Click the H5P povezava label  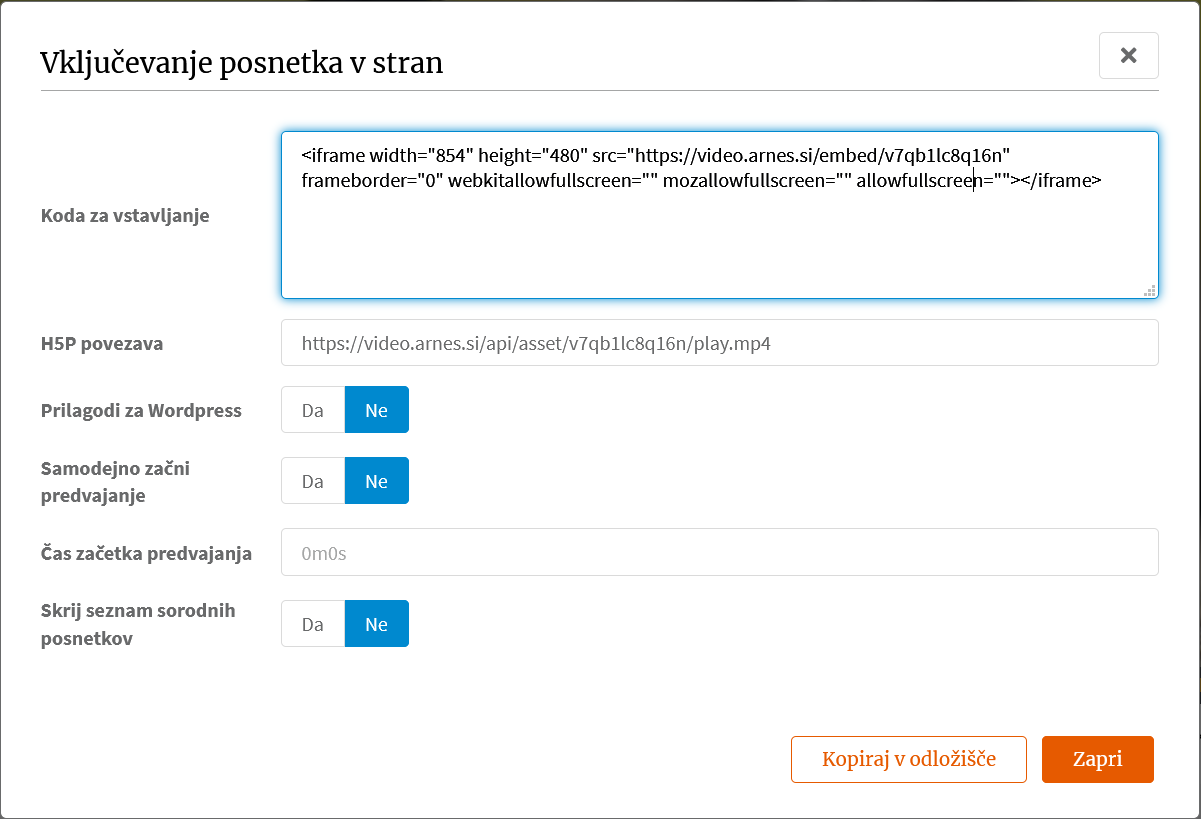(x=102, y=344)
